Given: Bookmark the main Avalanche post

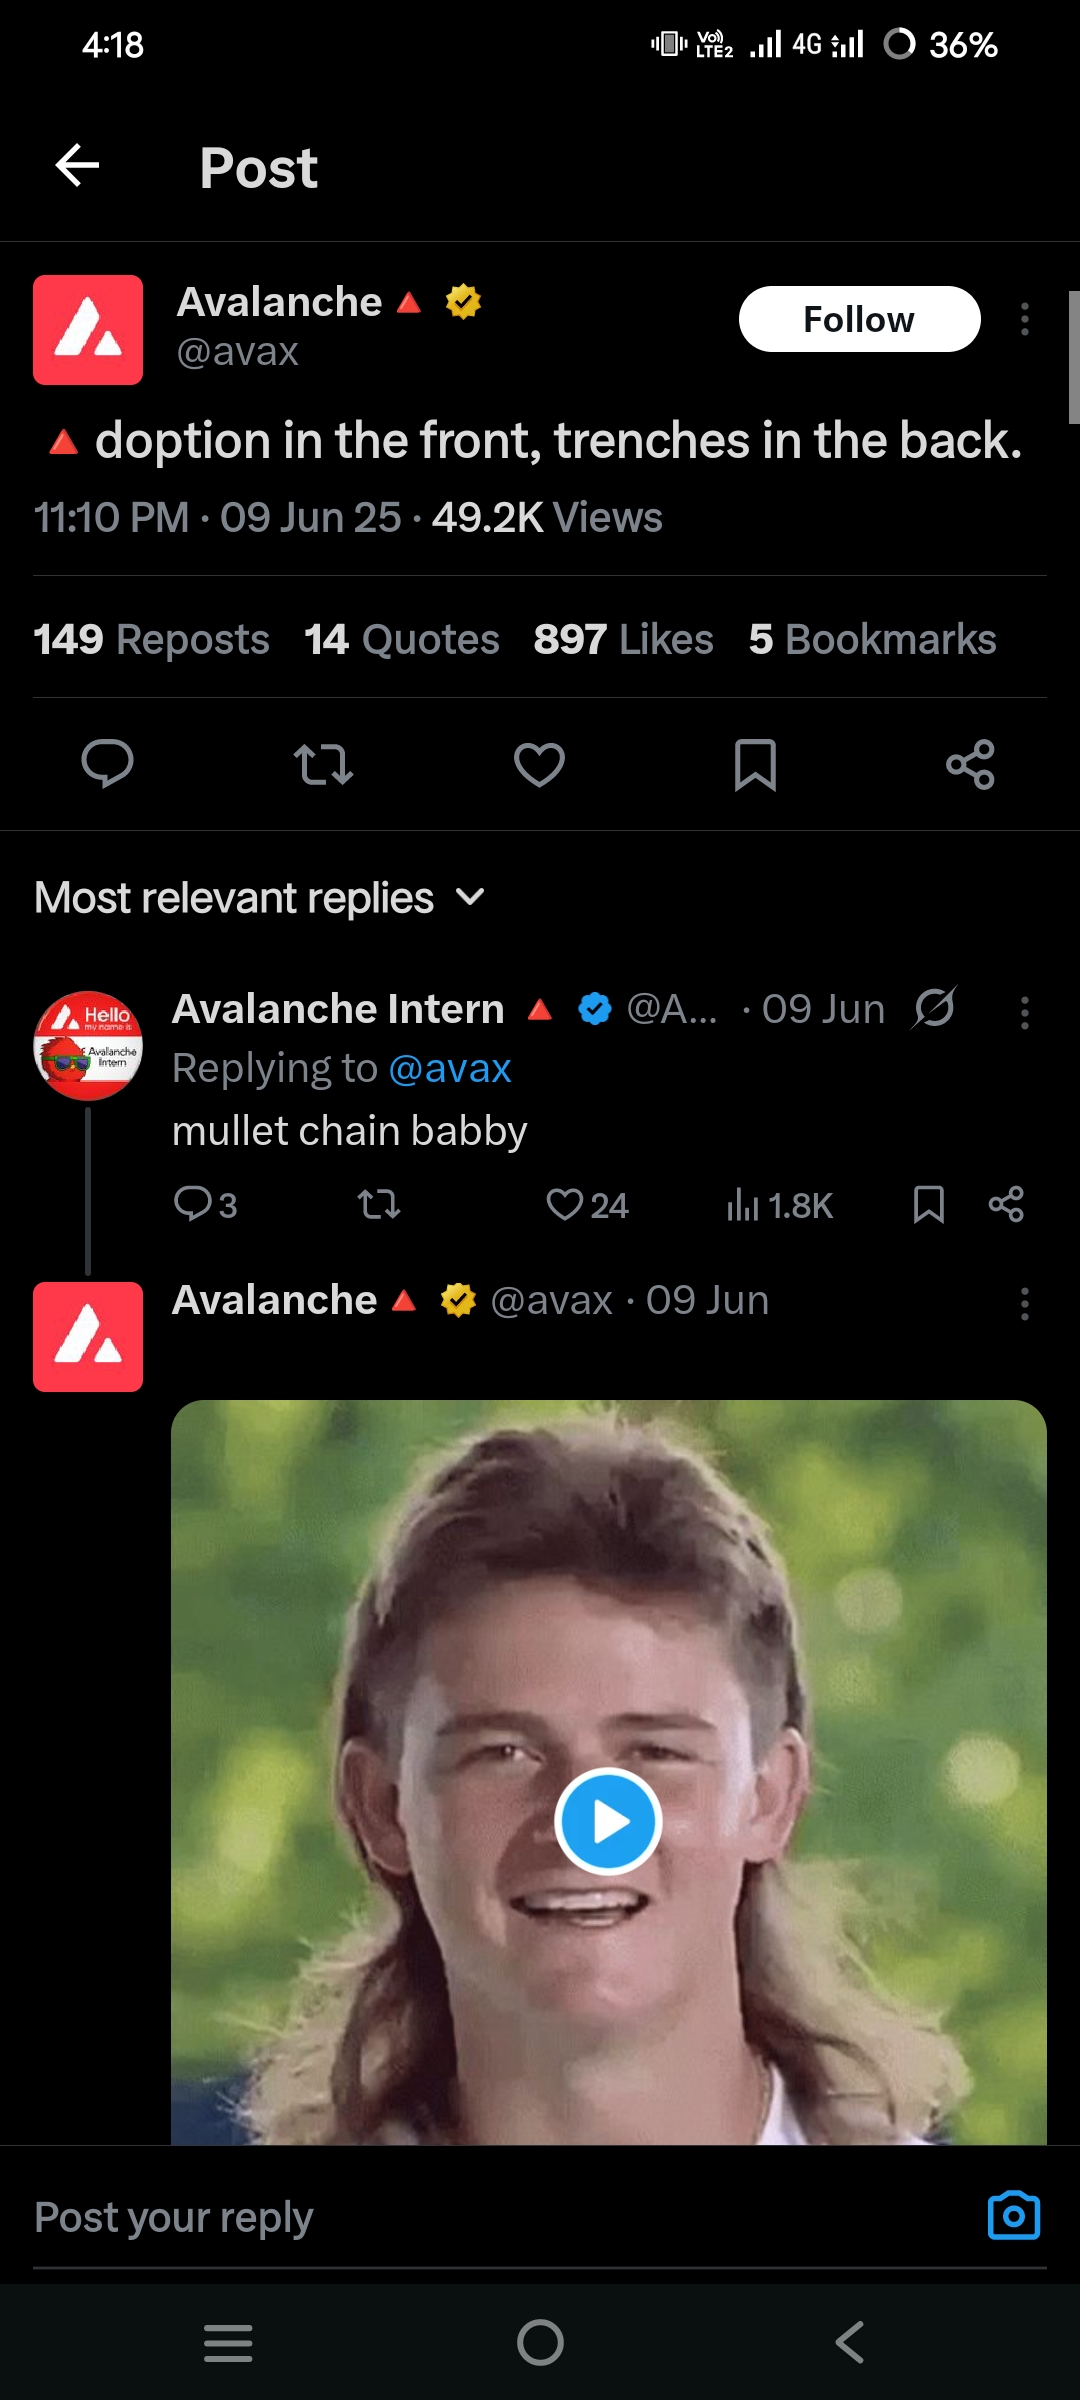Looking at the screenshot, I should 755,765.
